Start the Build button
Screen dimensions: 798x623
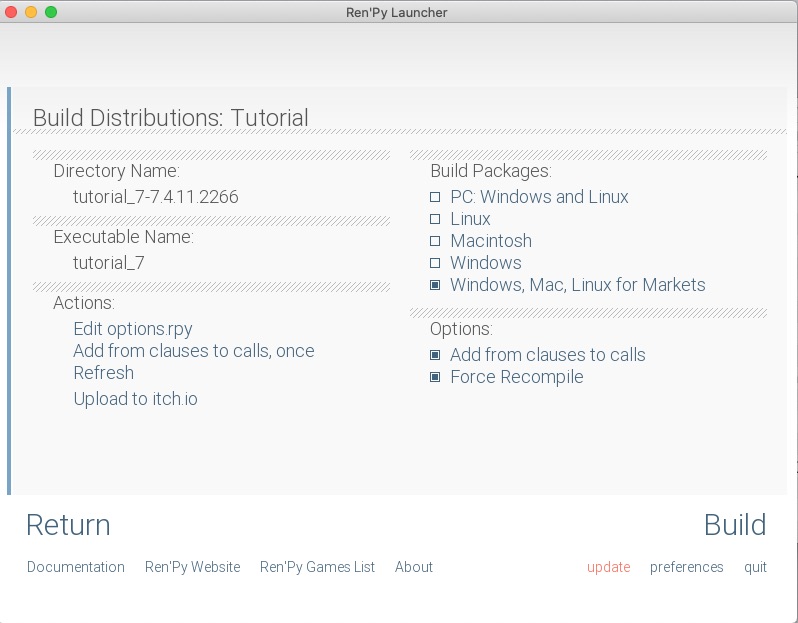735,525
